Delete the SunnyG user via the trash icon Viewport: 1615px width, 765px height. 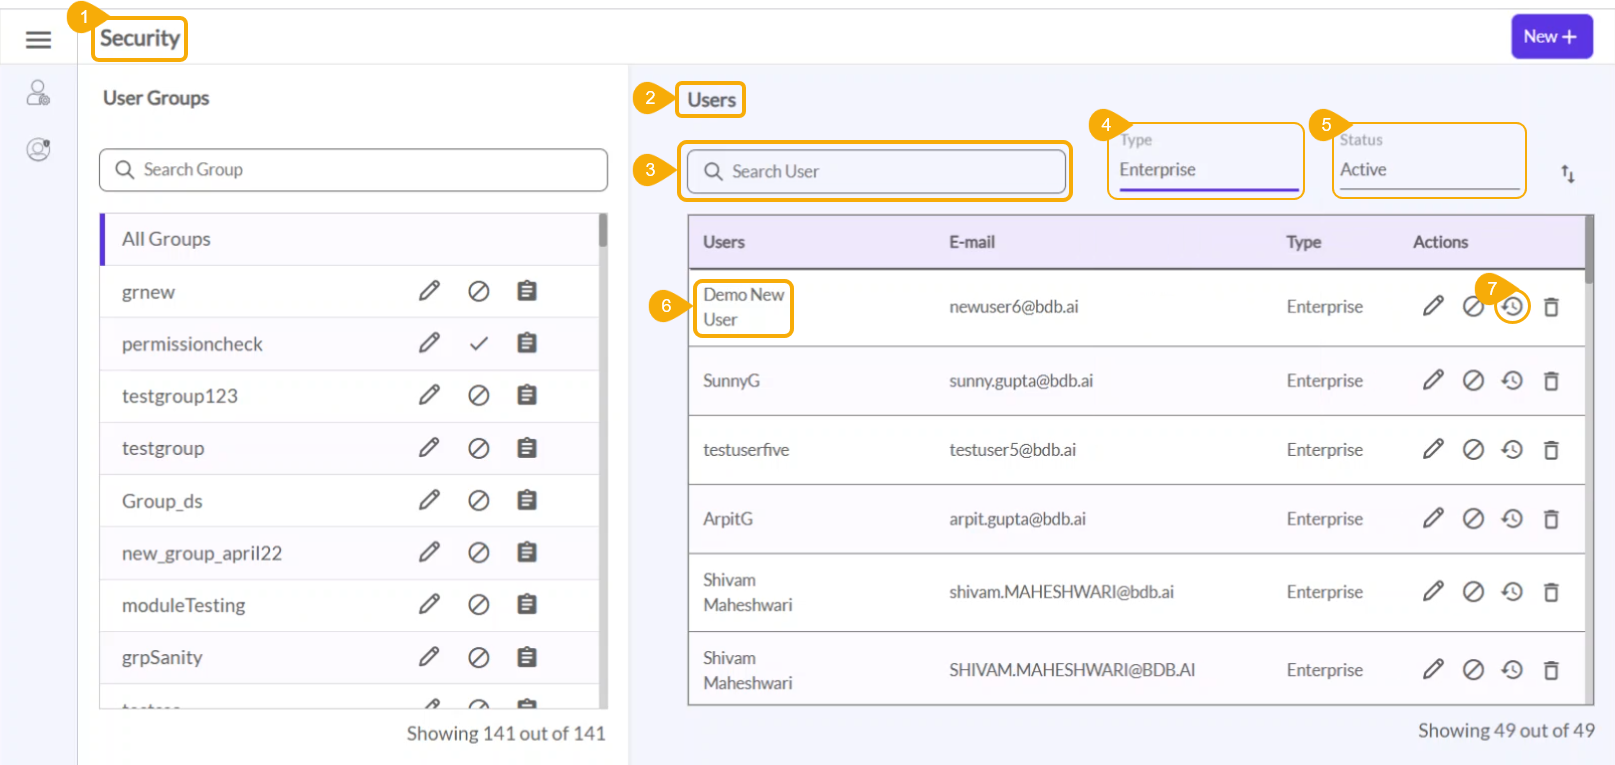[x=1551, y=381]
